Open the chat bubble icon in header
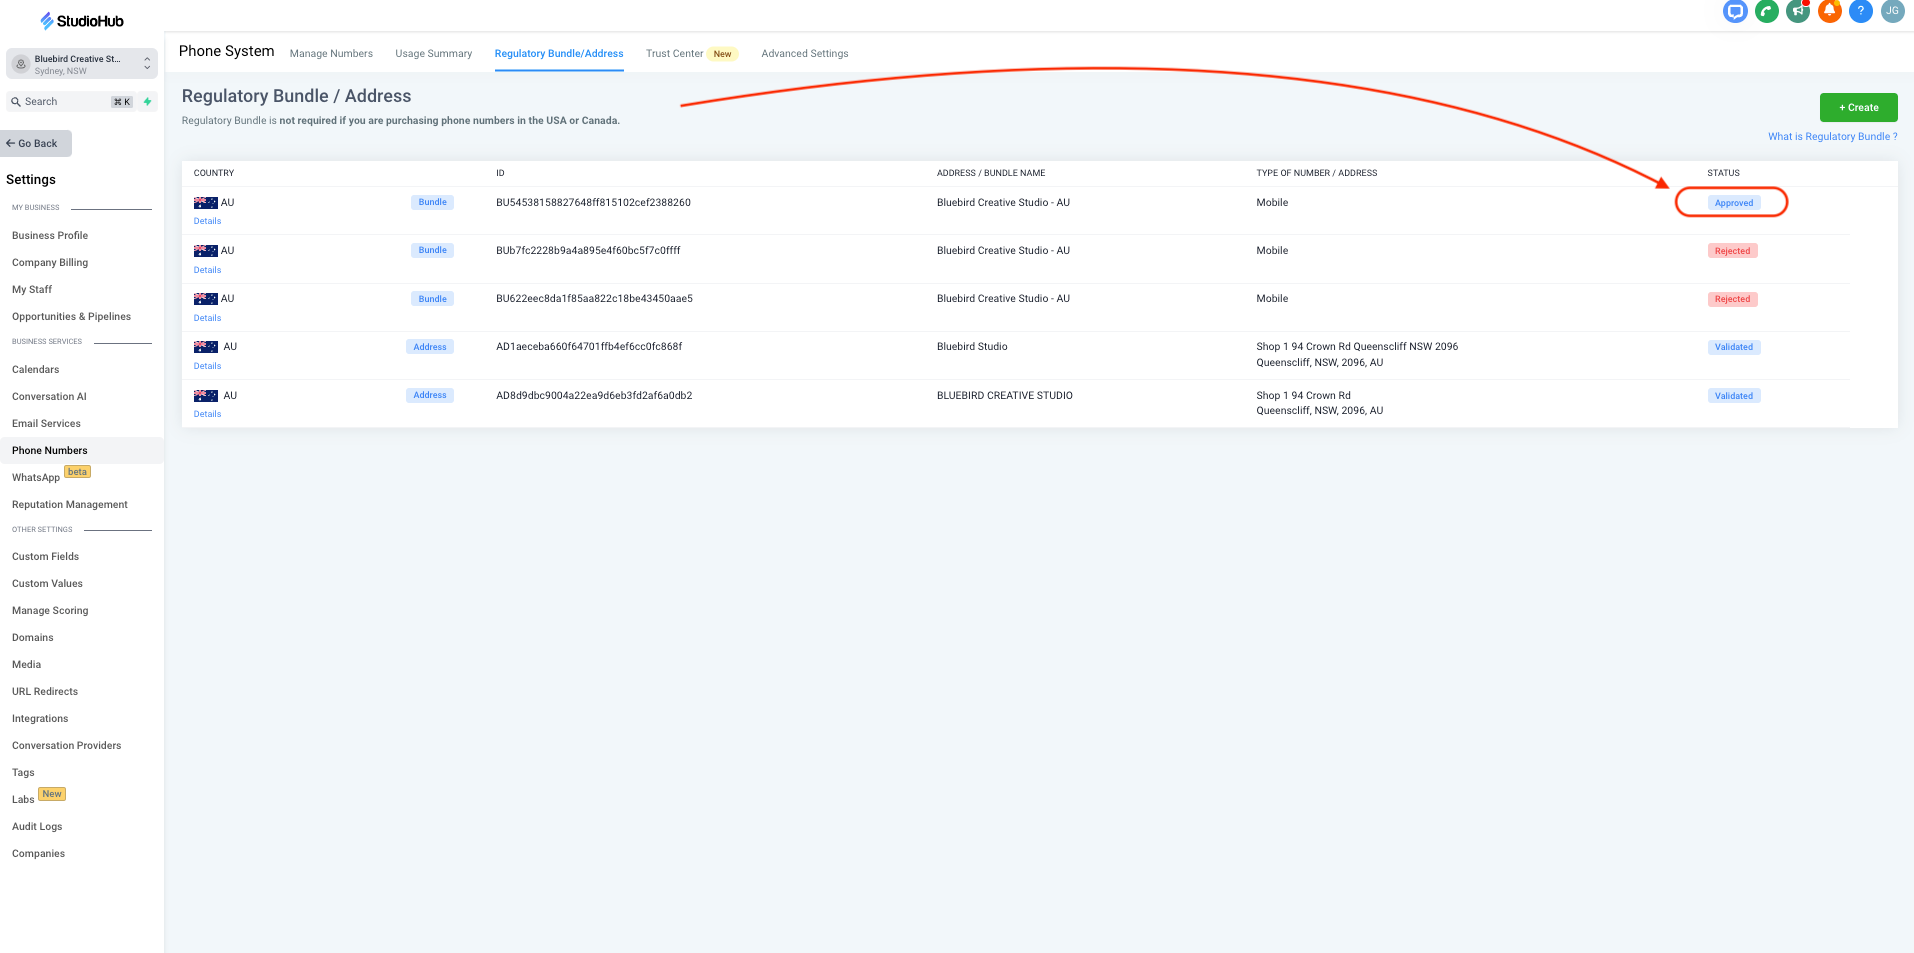This screenshot has width=1914, height=953. click(x=1735, y=11)
